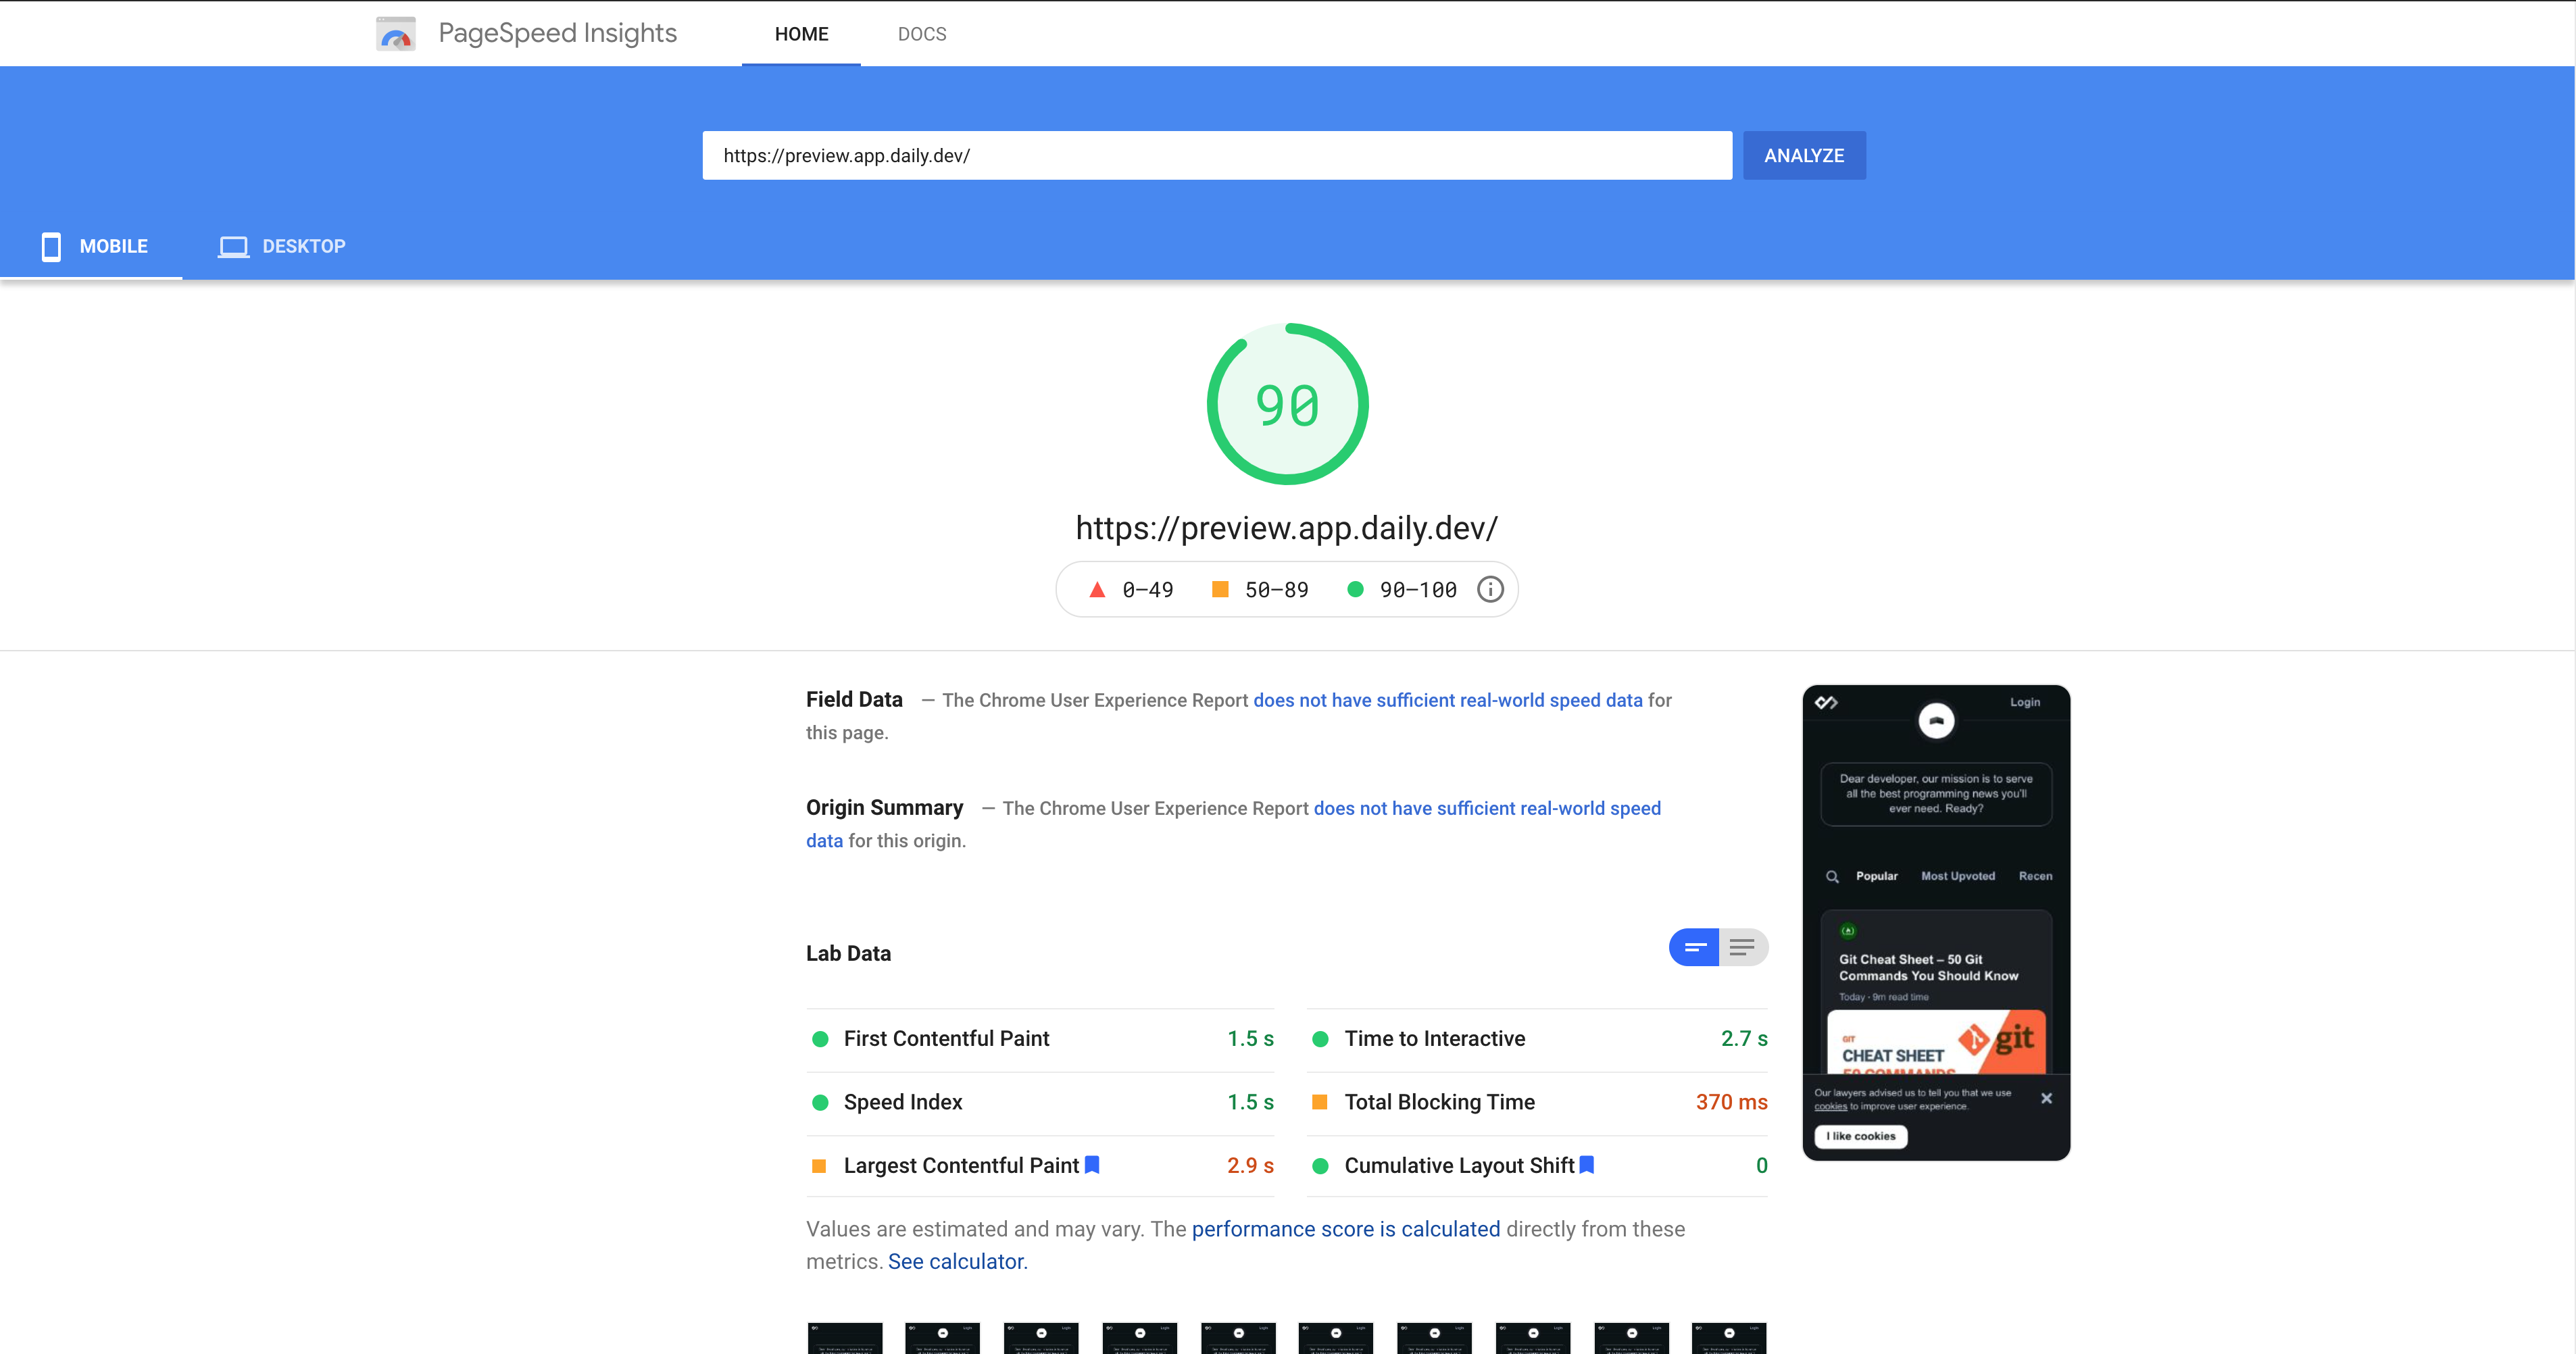
Task: Click the desktop laptop icon in the tab bar
Action: pos(233,246)
